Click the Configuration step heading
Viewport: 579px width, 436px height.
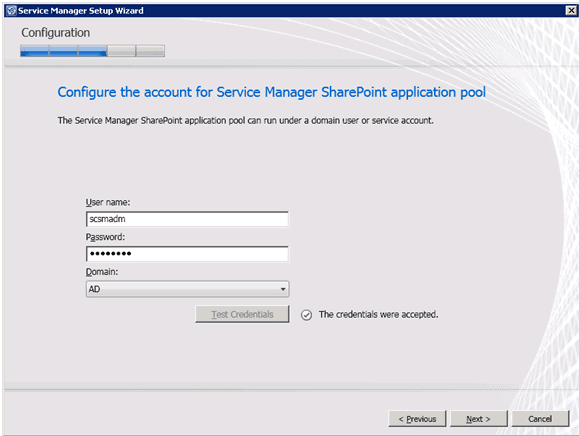[55, 33]
